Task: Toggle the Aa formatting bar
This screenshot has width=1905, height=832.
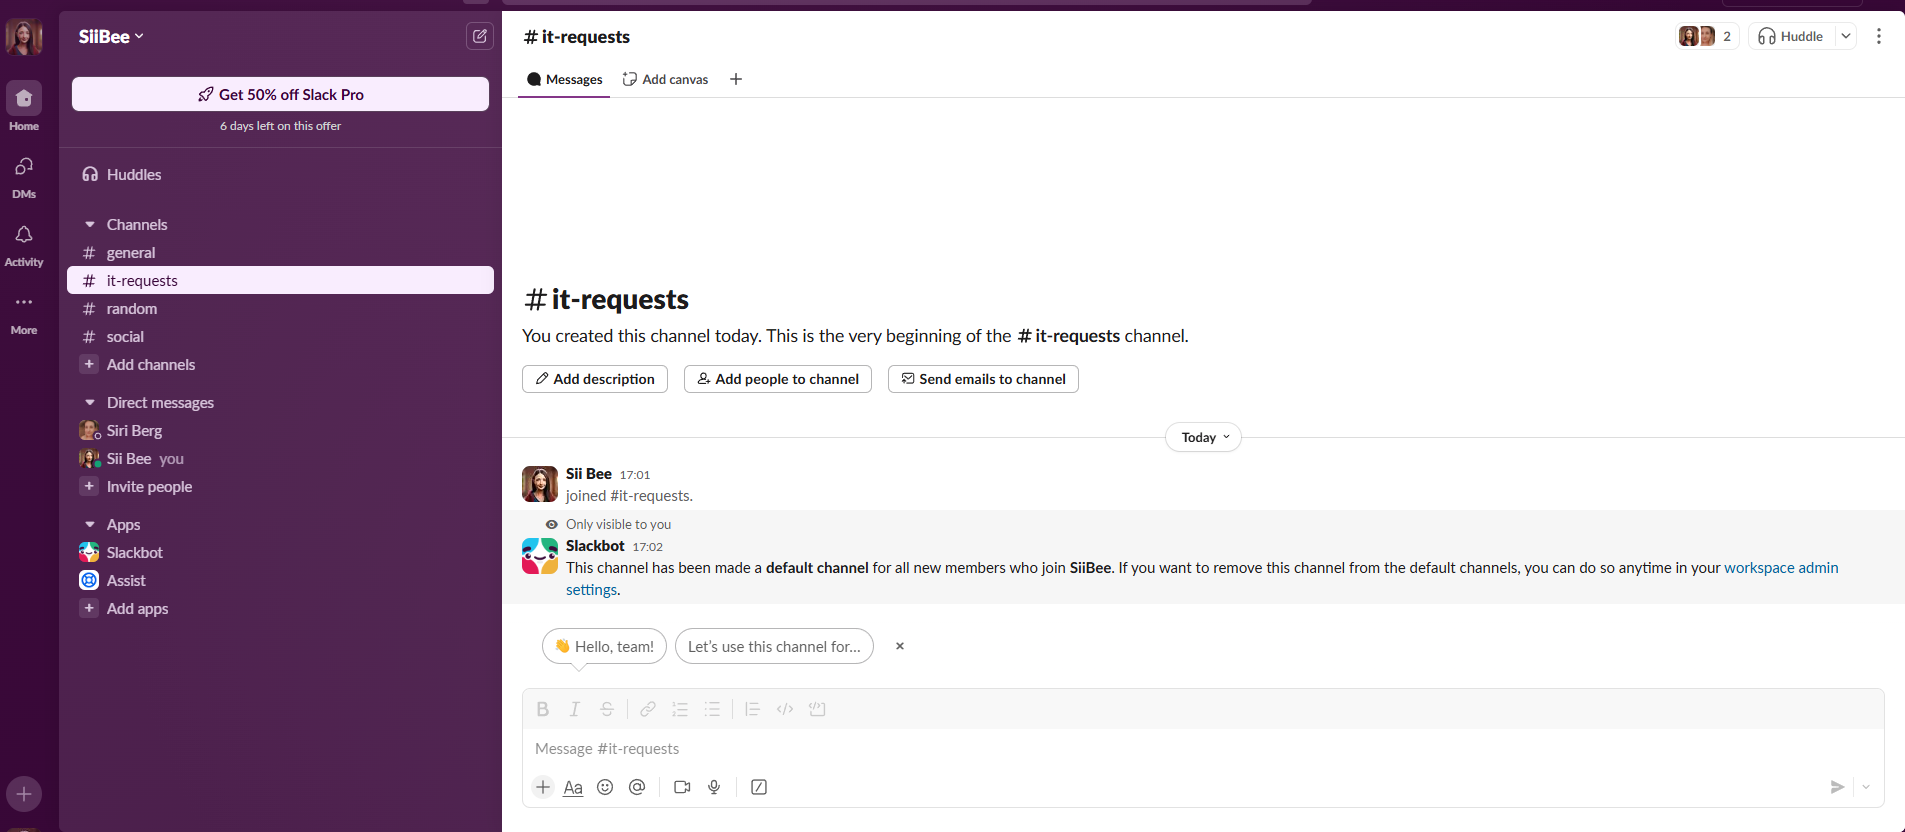Action: pos(572,787)
